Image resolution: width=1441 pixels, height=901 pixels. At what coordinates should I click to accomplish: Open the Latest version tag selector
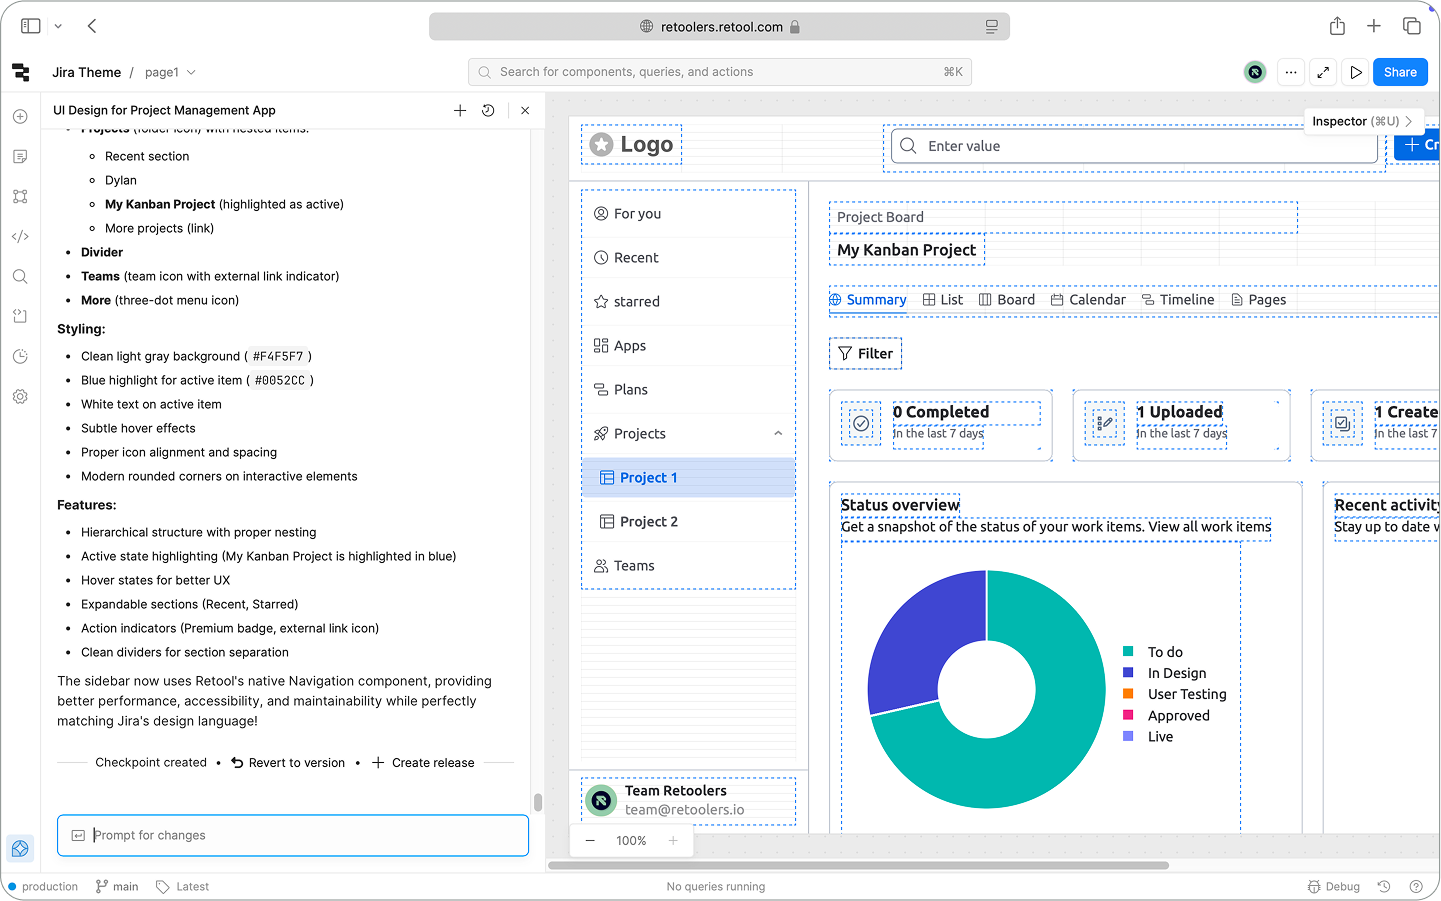[183, 887]
